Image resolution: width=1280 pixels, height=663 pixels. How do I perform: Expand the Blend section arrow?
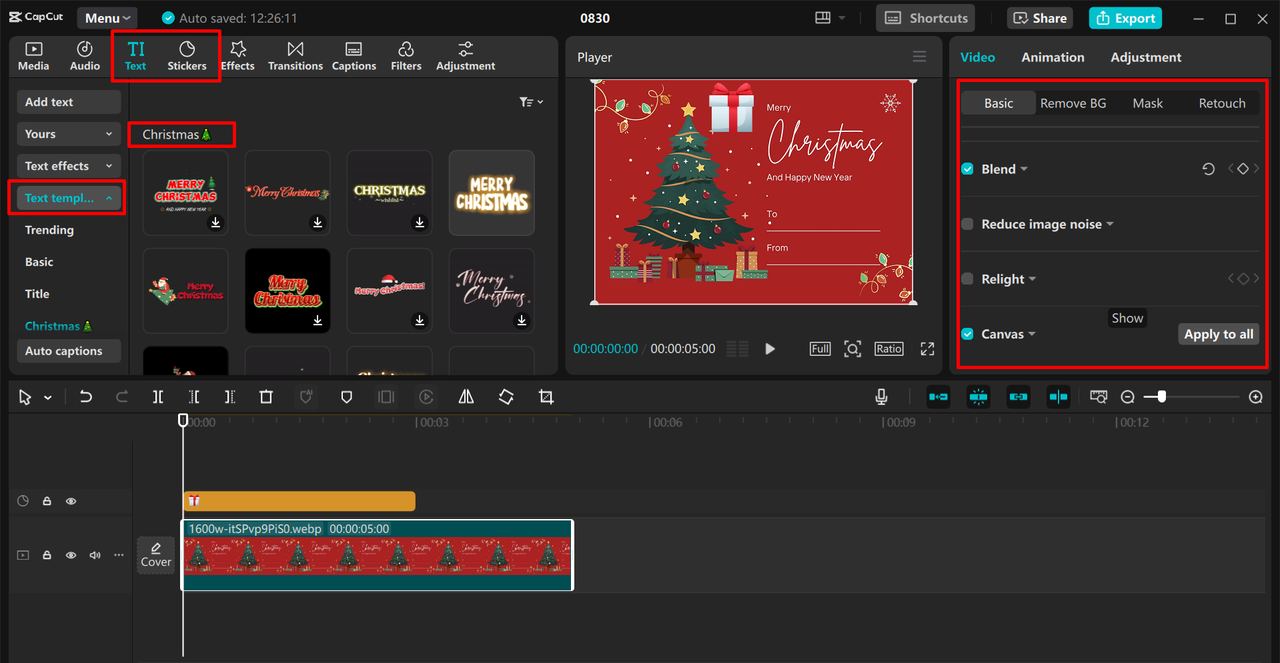(x=1024, y=169)
